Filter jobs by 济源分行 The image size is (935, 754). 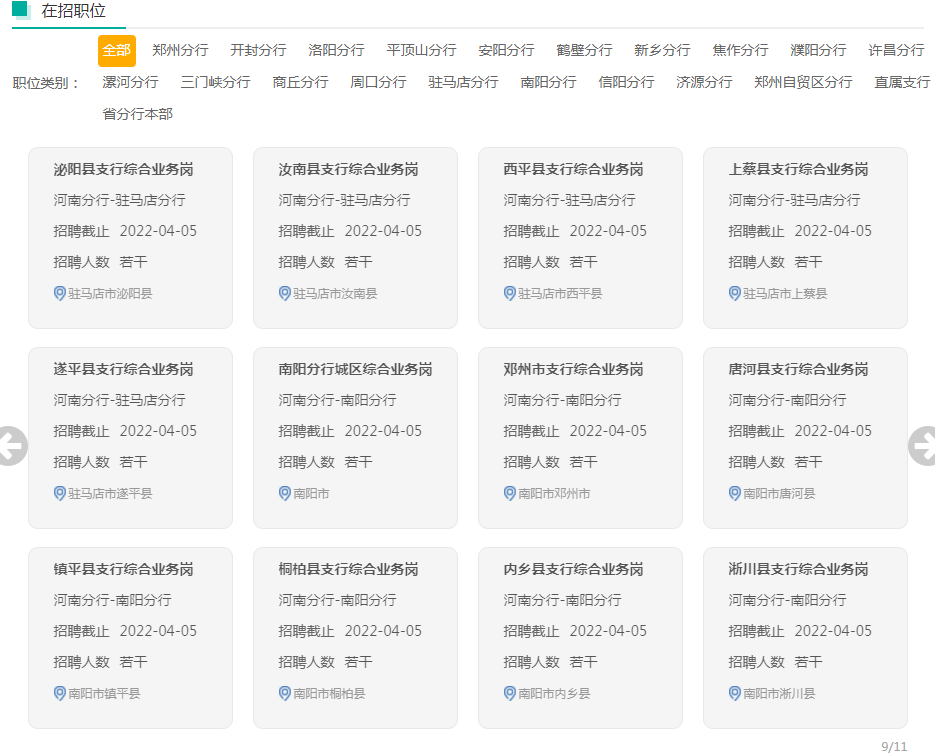(x=704, y=82)
